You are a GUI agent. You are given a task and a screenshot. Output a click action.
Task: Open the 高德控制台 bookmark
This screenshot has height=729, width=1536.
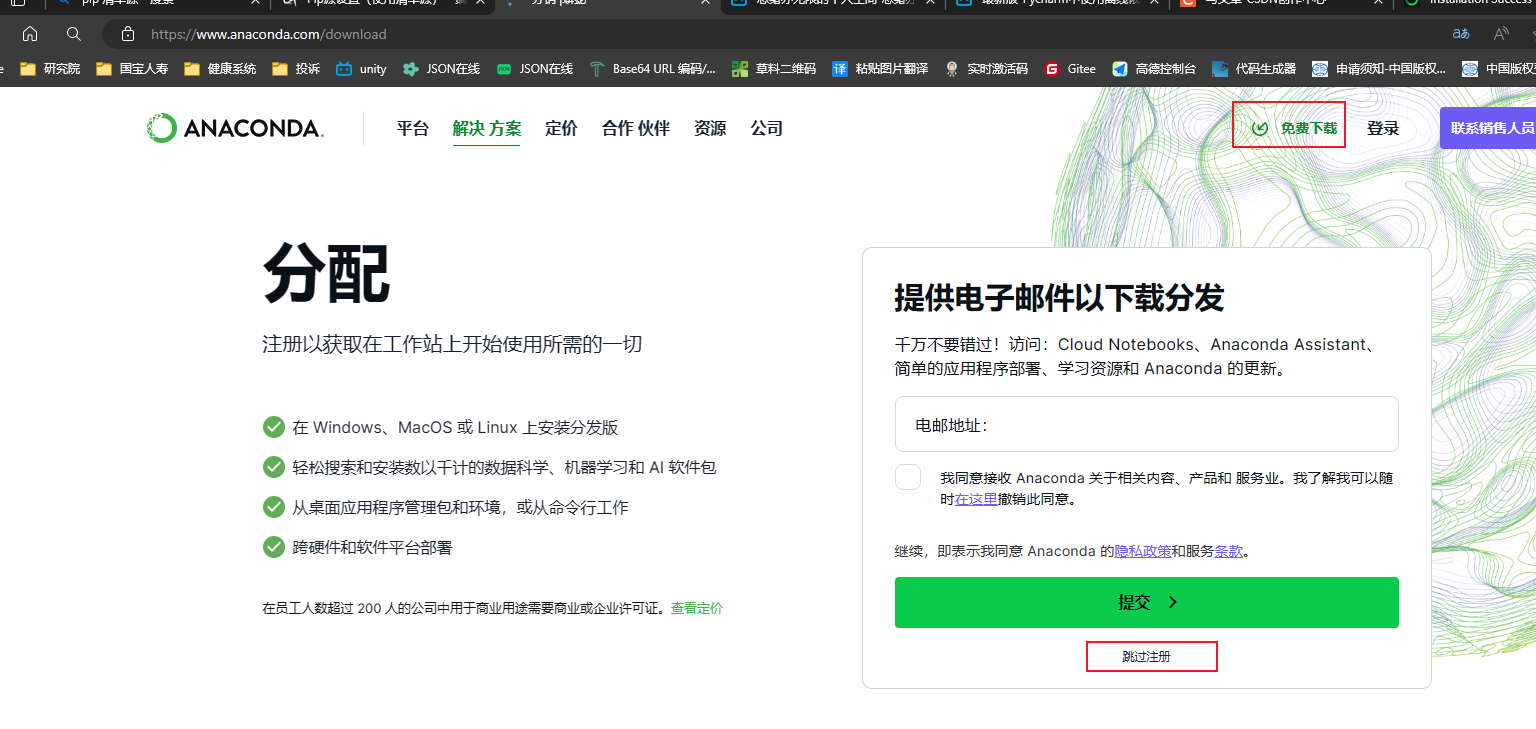pyautogui.click(x=1154, y=69)
